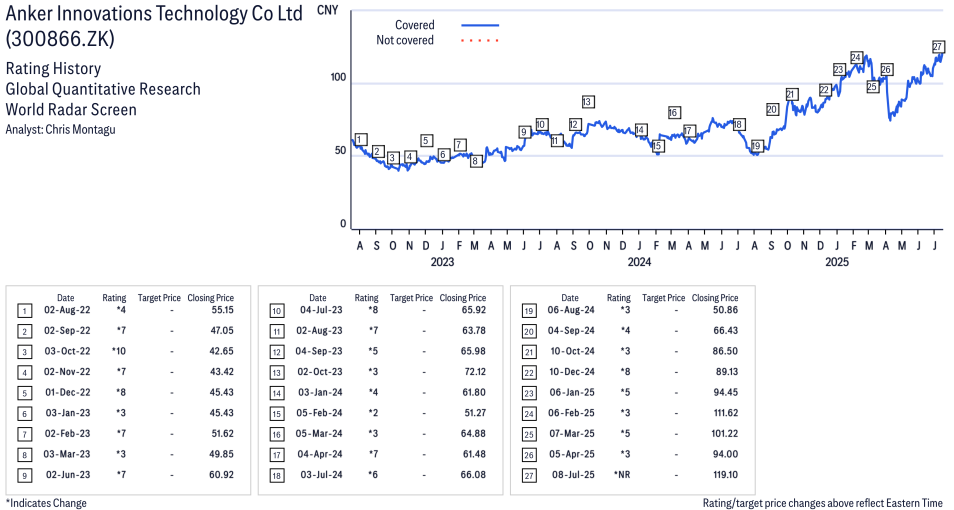Select the closing price 50.86
Viewport: 954px width, 510px height.
point(725,310)
